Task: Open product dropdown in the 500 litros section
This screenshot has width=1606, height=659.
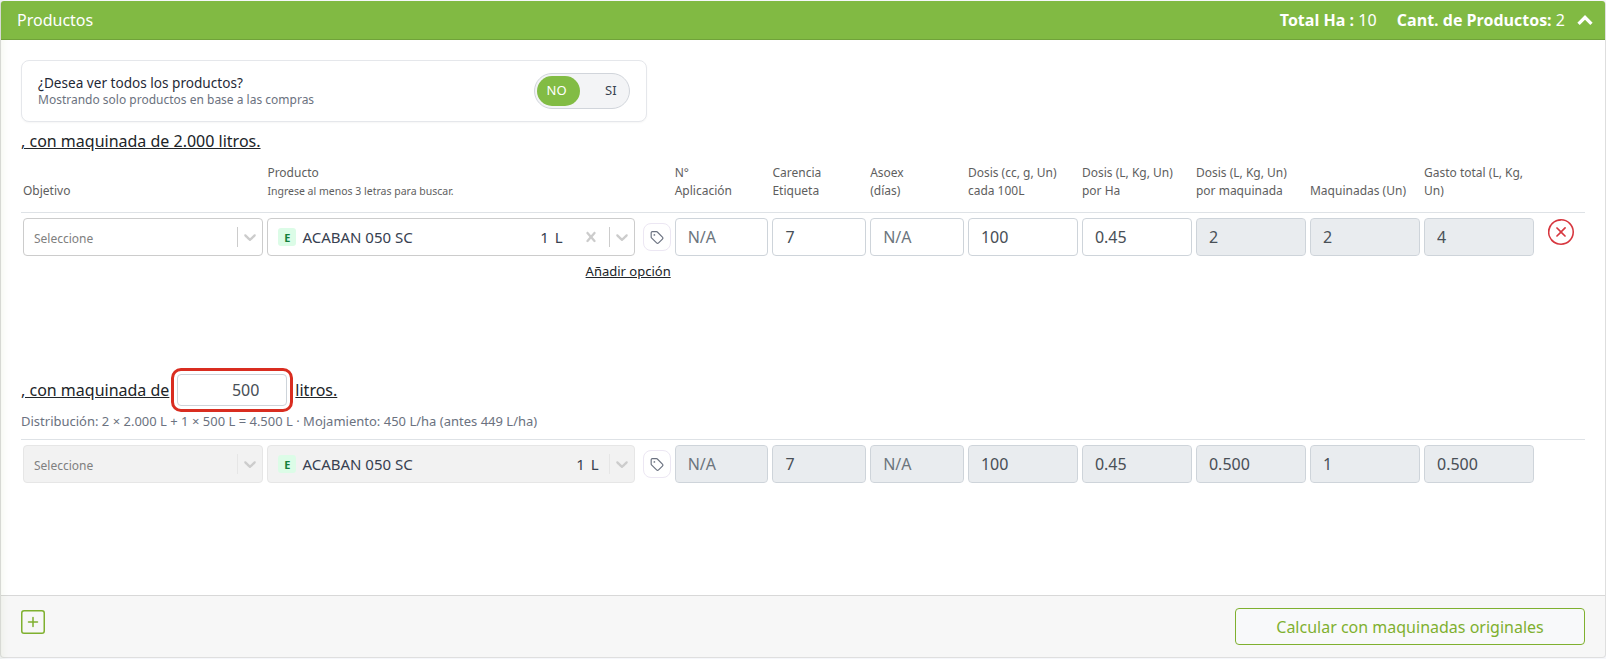Action: click(451, 465)
